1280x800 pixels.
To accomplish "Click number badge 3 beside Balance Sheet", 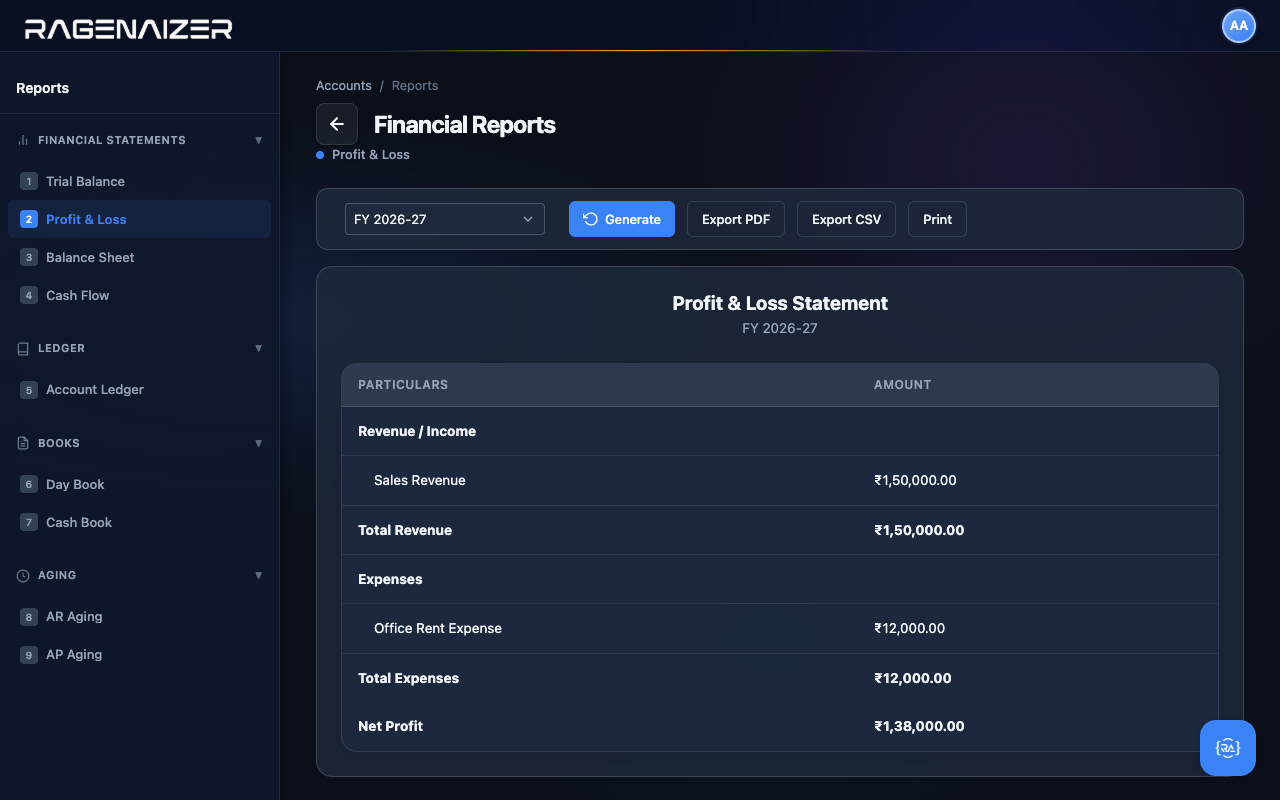I will click(x=29, y=257).
